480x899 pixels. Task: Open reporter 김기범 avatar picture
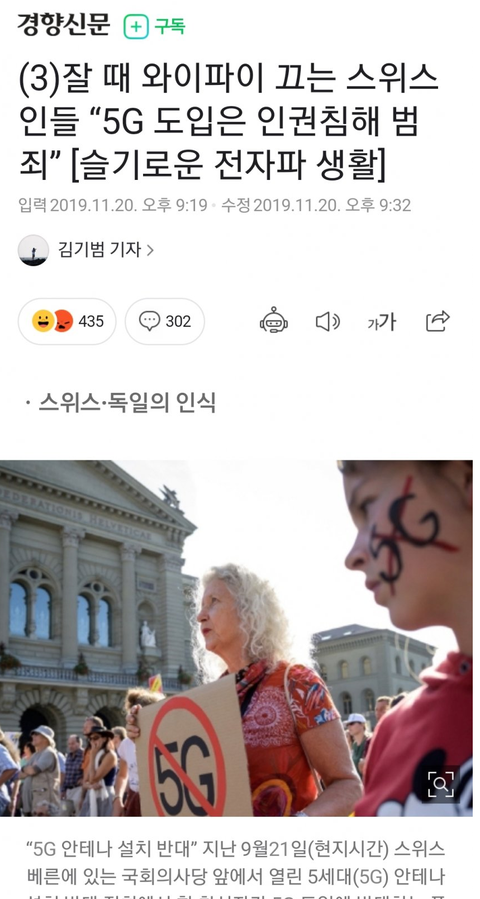pos(33,250)
